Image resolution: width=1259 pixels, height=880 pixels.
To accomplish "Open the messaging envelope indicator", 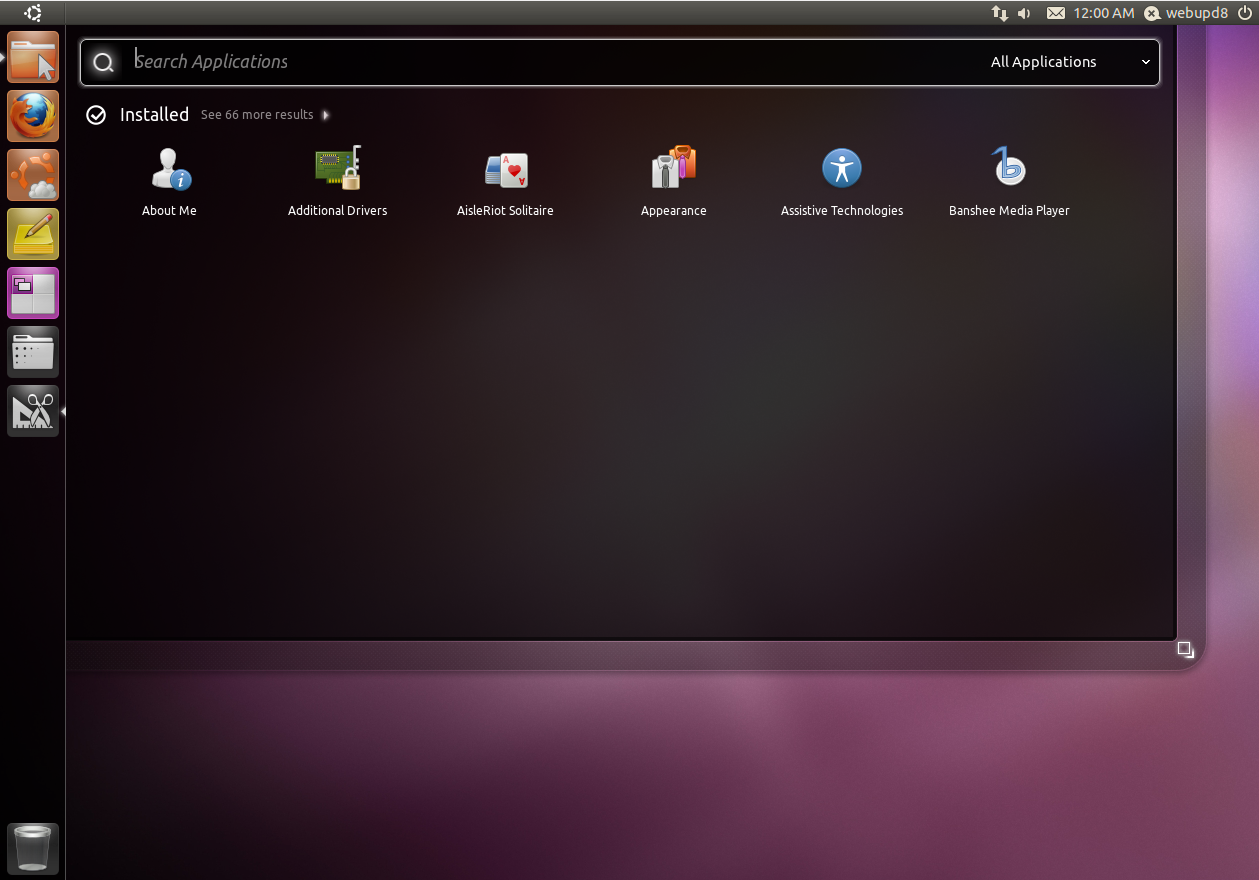I will point(1056,13).
